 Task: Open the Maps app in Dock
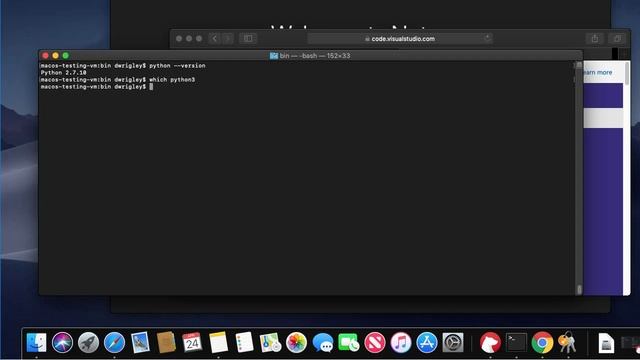[270, 342]
